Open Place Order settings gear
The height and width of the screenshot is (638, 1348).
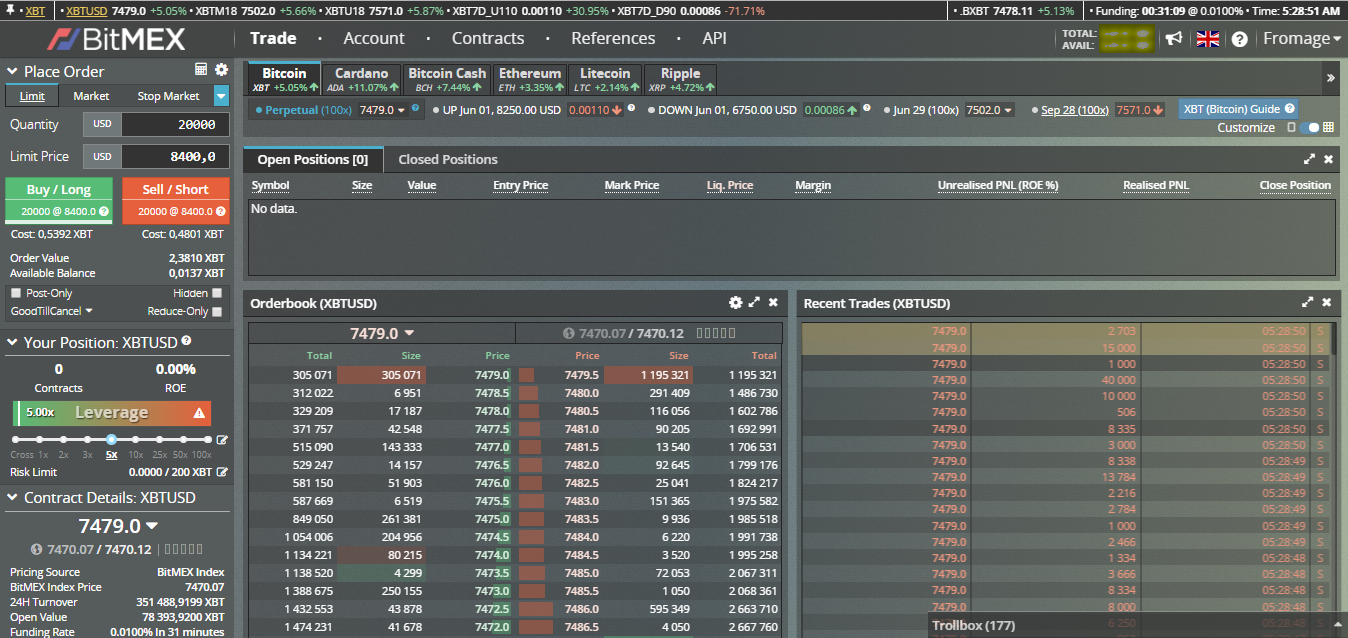(x=221, y=70)
